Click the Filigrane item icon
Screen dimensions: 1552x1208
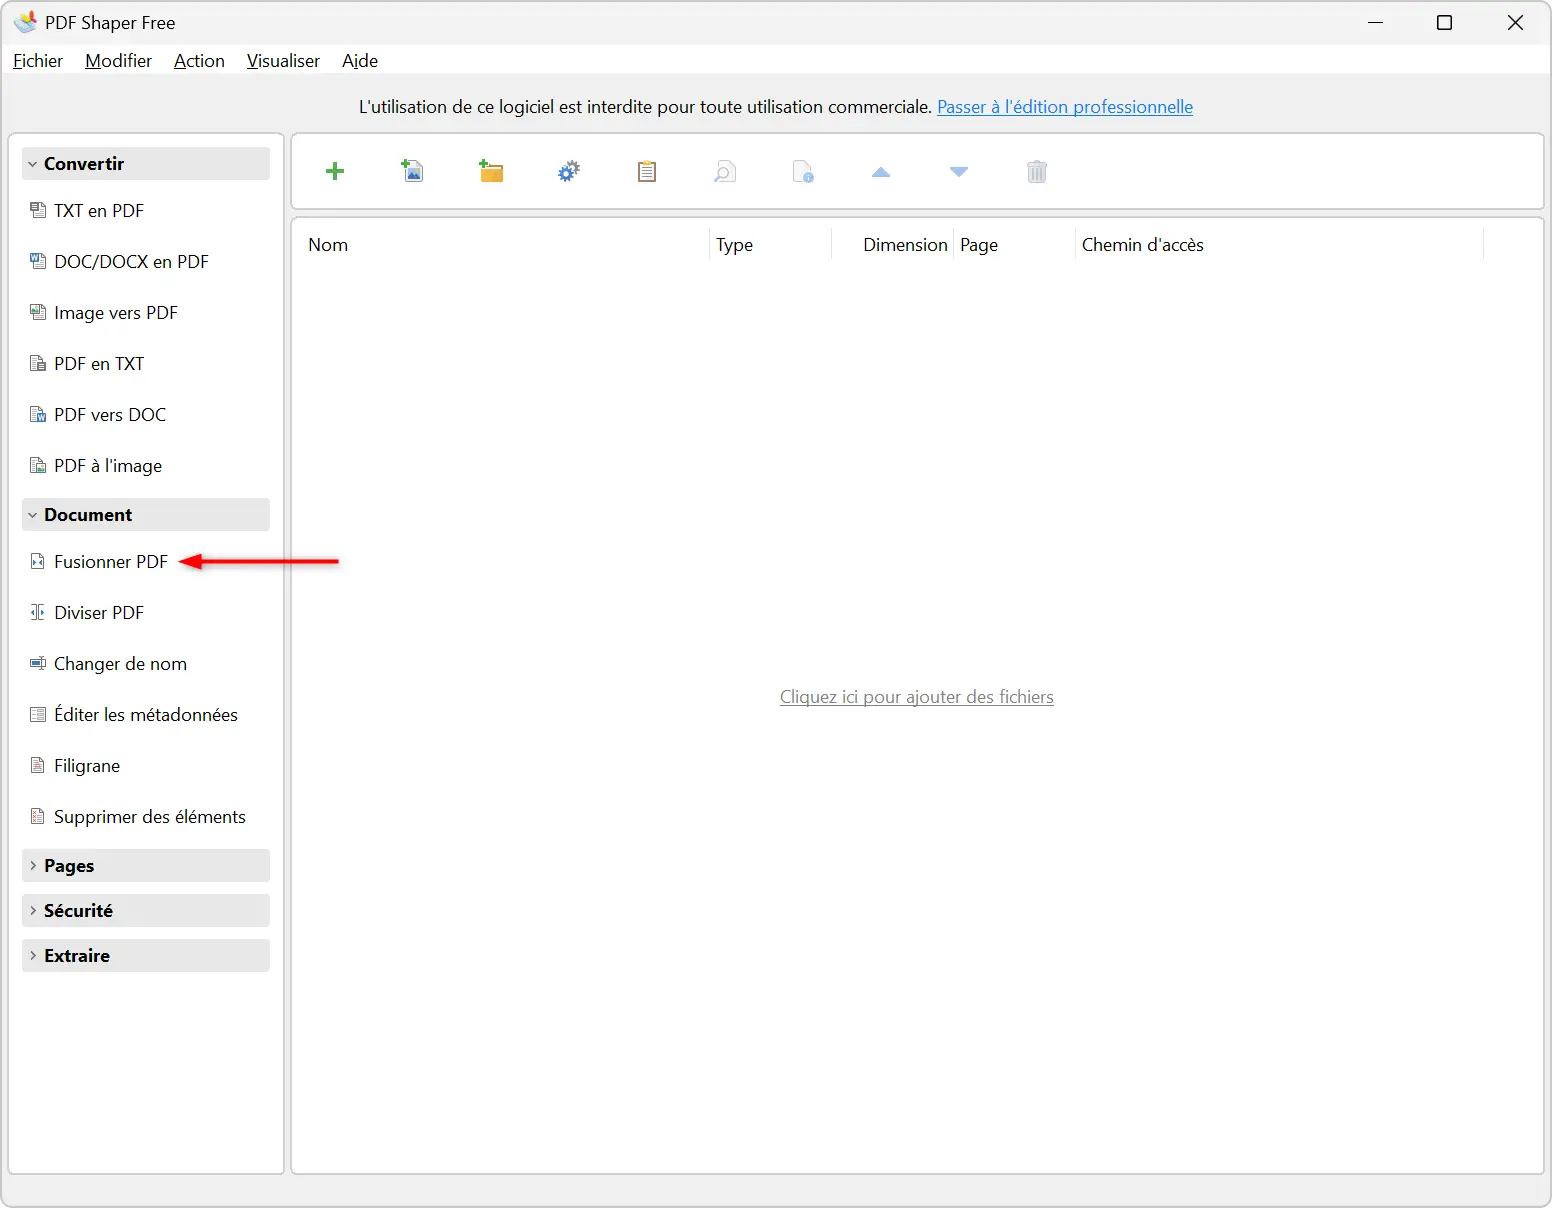(38, 765)
